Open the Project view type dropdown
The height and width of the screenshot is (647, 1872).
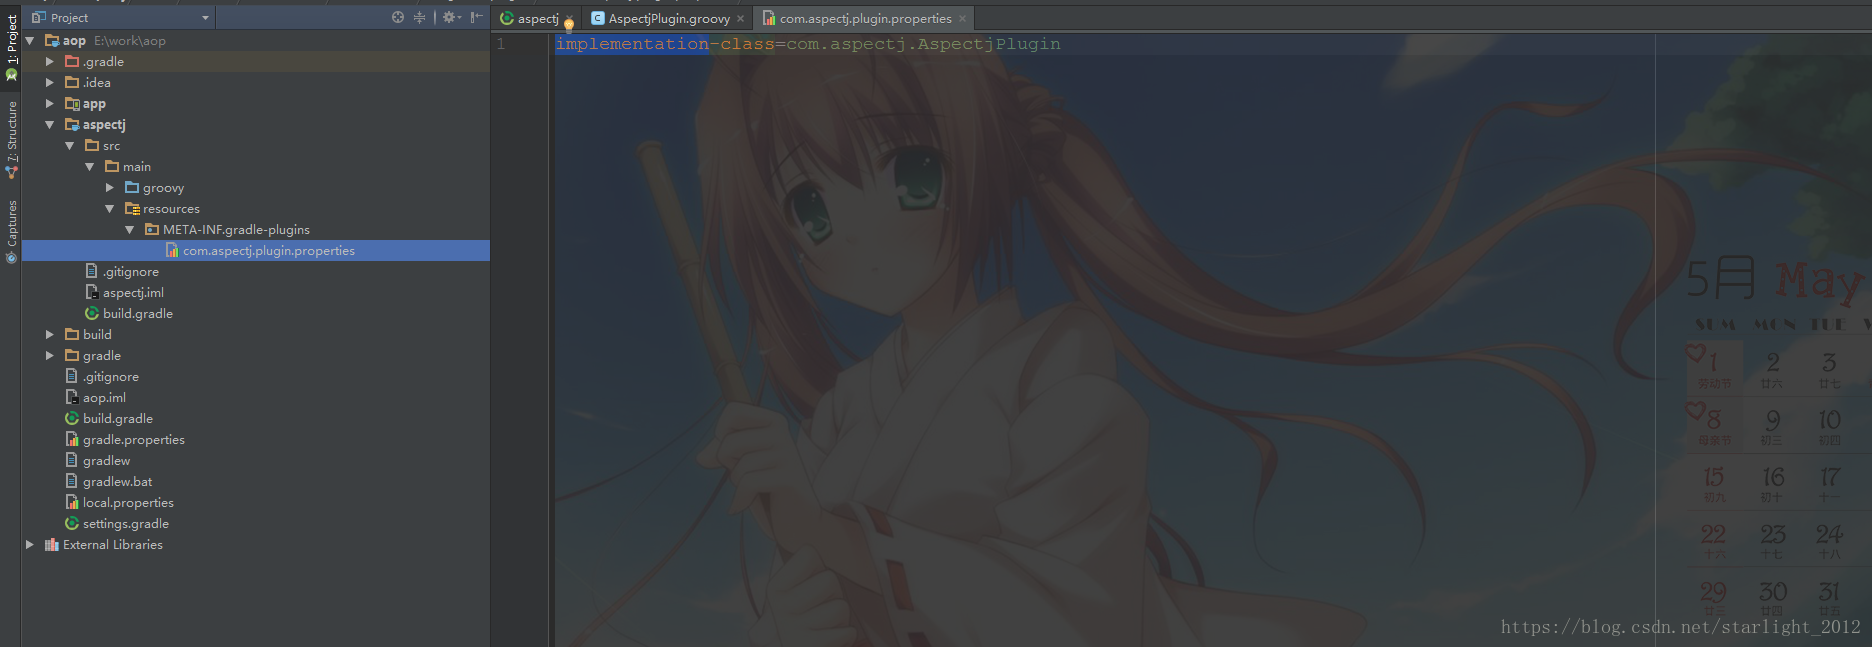point(121,17)
